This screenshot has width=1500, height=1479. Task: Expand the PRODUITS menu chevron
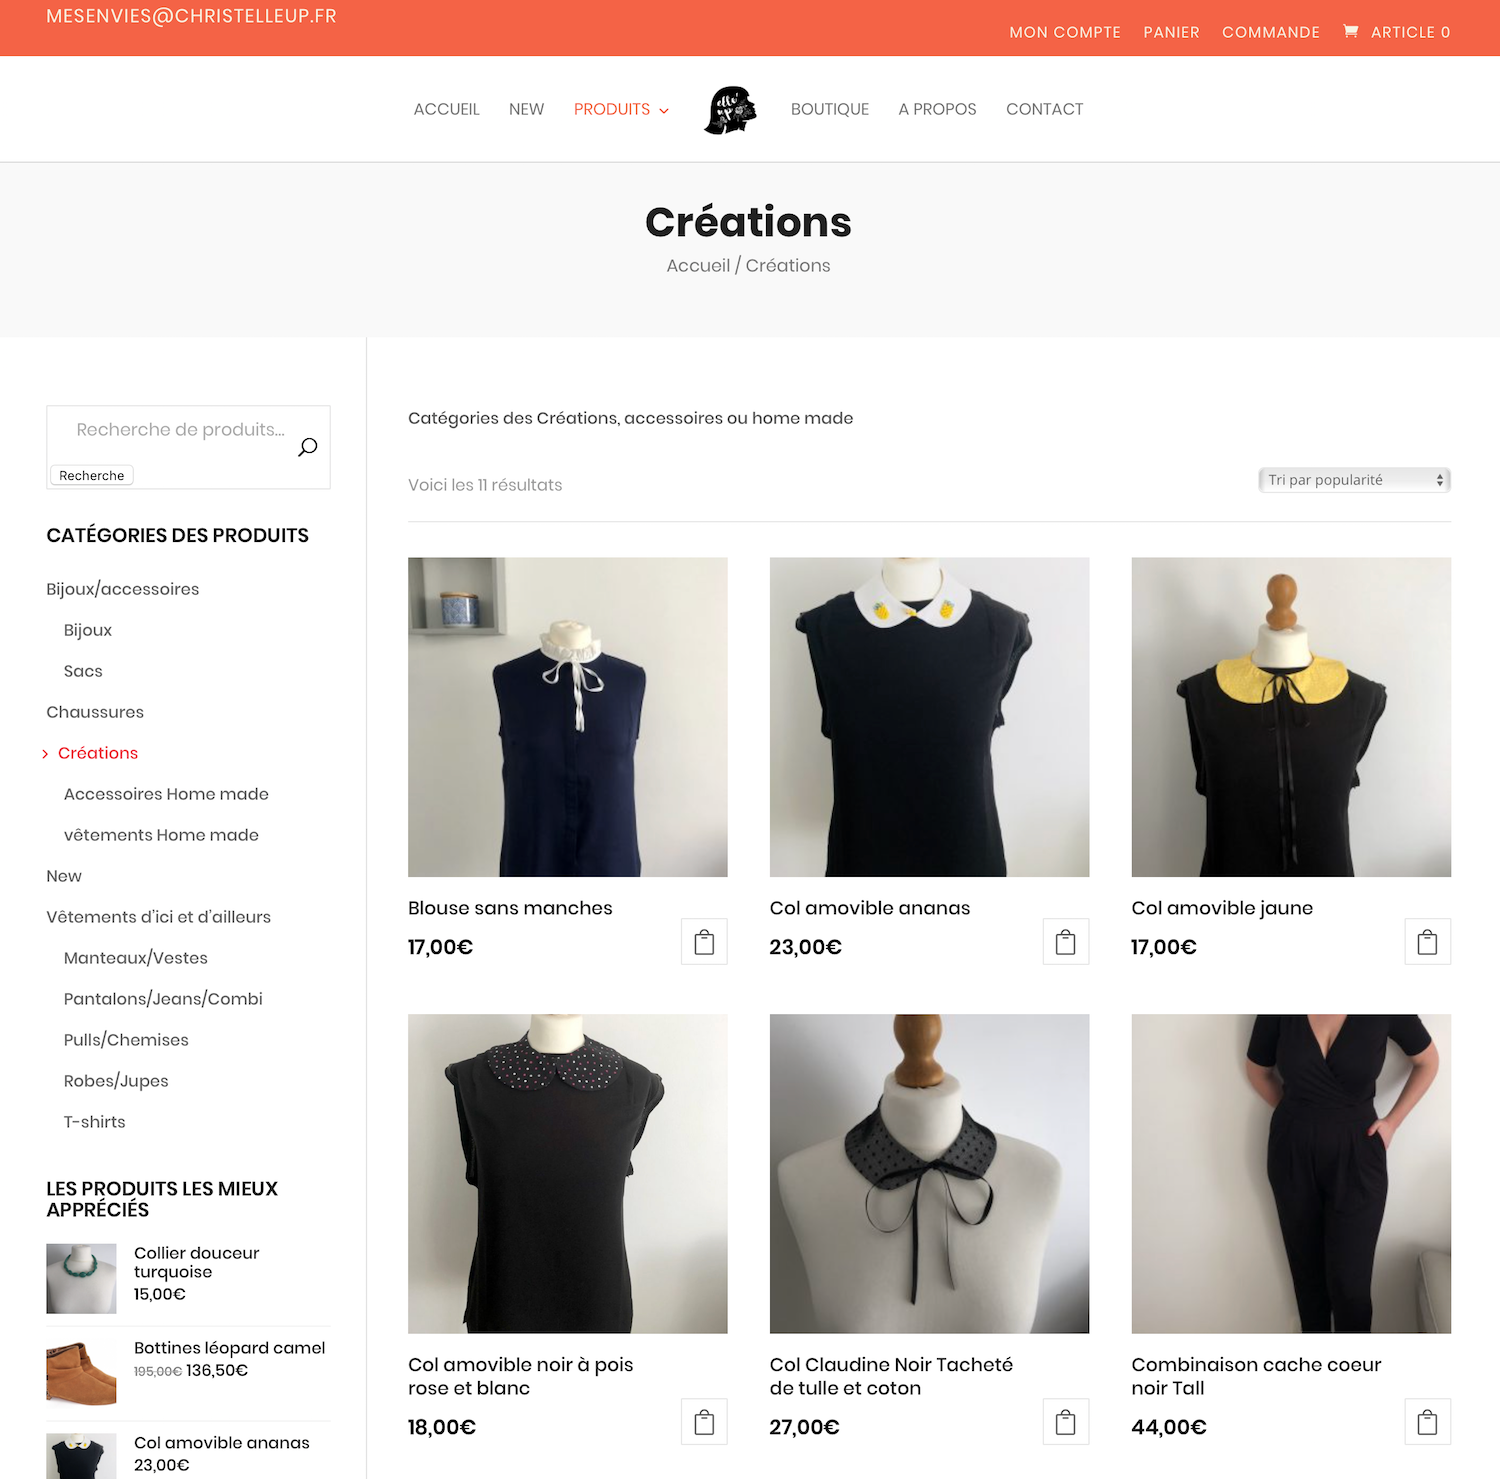click(664, 110)
